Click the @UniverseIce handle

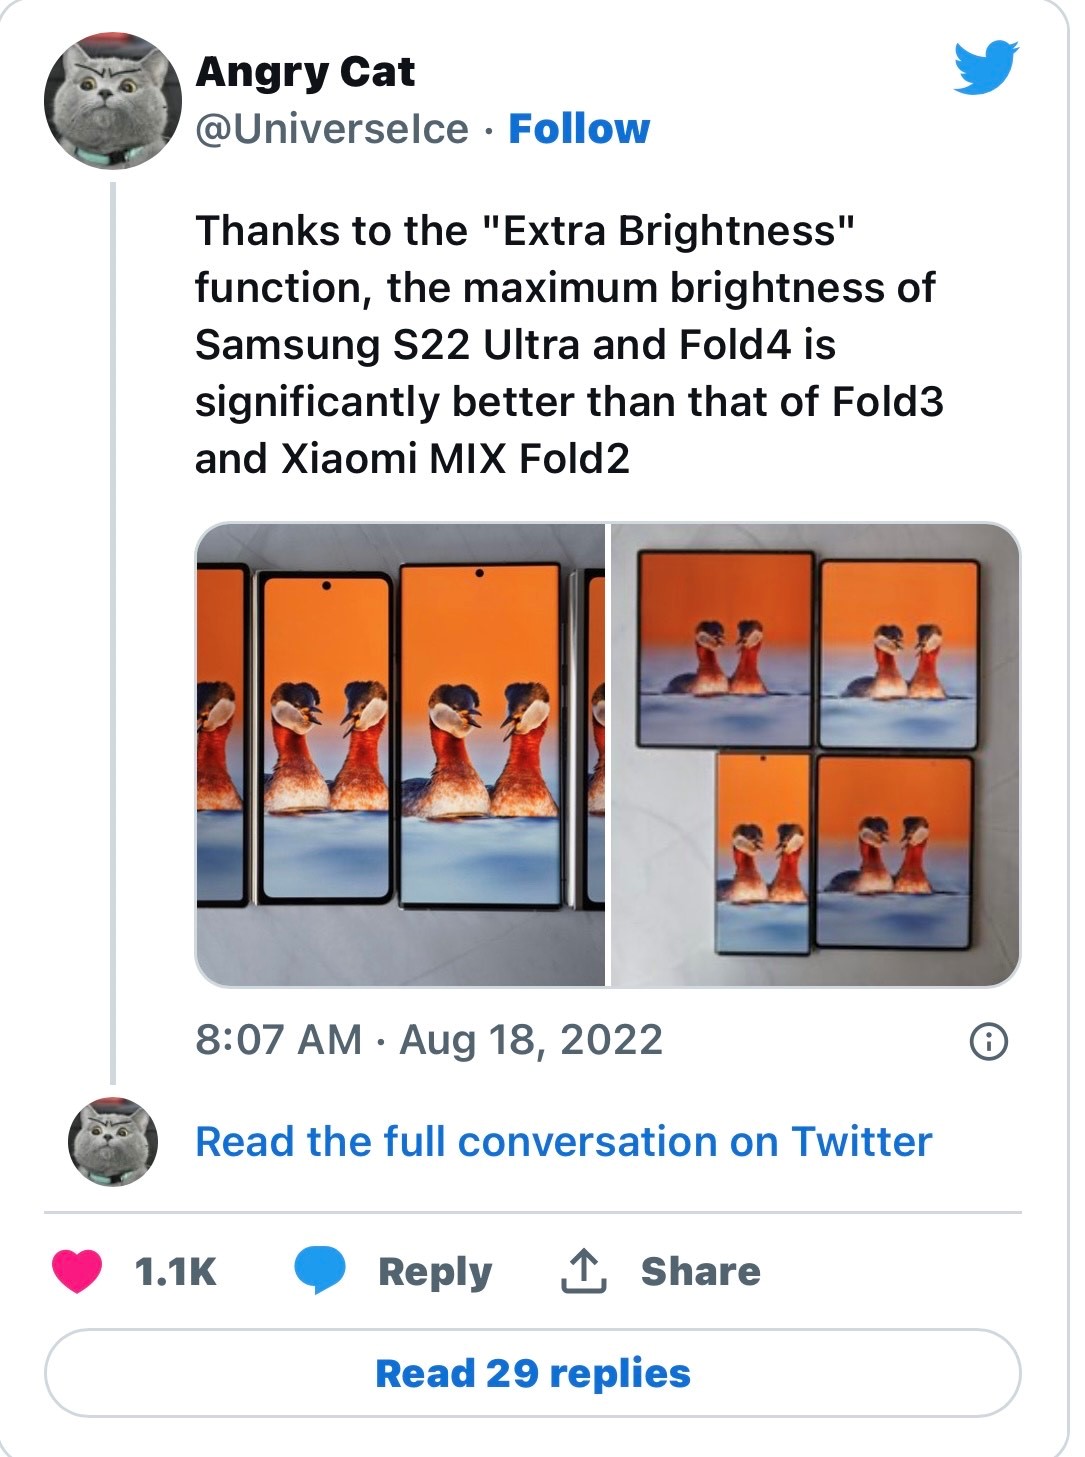[x=331, y=129]
